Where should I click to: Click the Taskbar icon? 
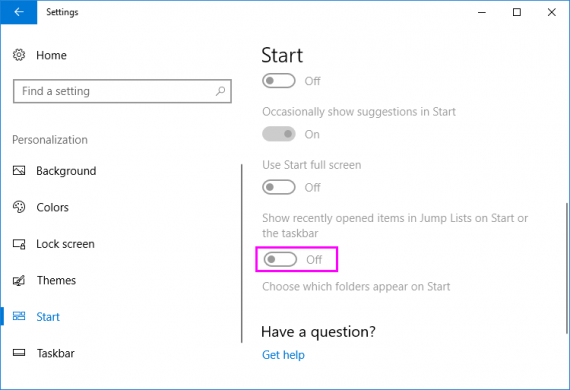point(19,353)
